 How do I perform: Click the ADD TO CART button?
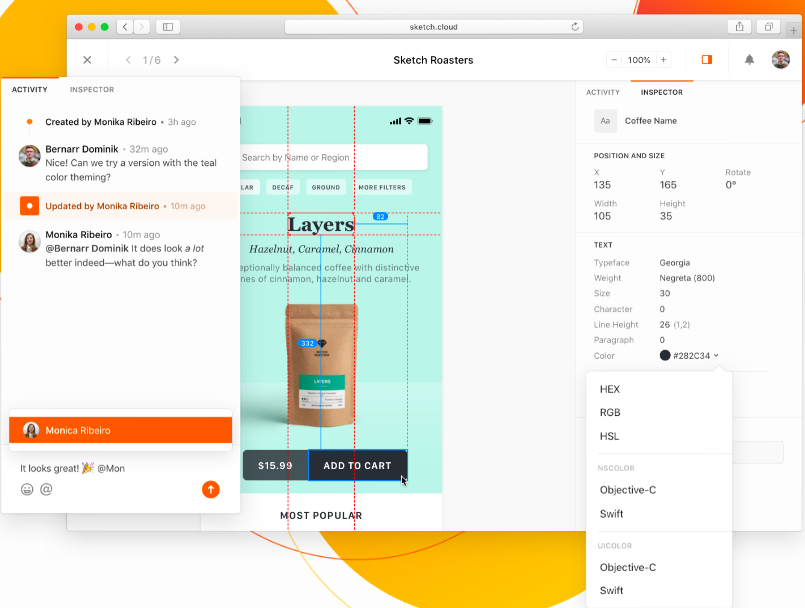tap(358, 465)
